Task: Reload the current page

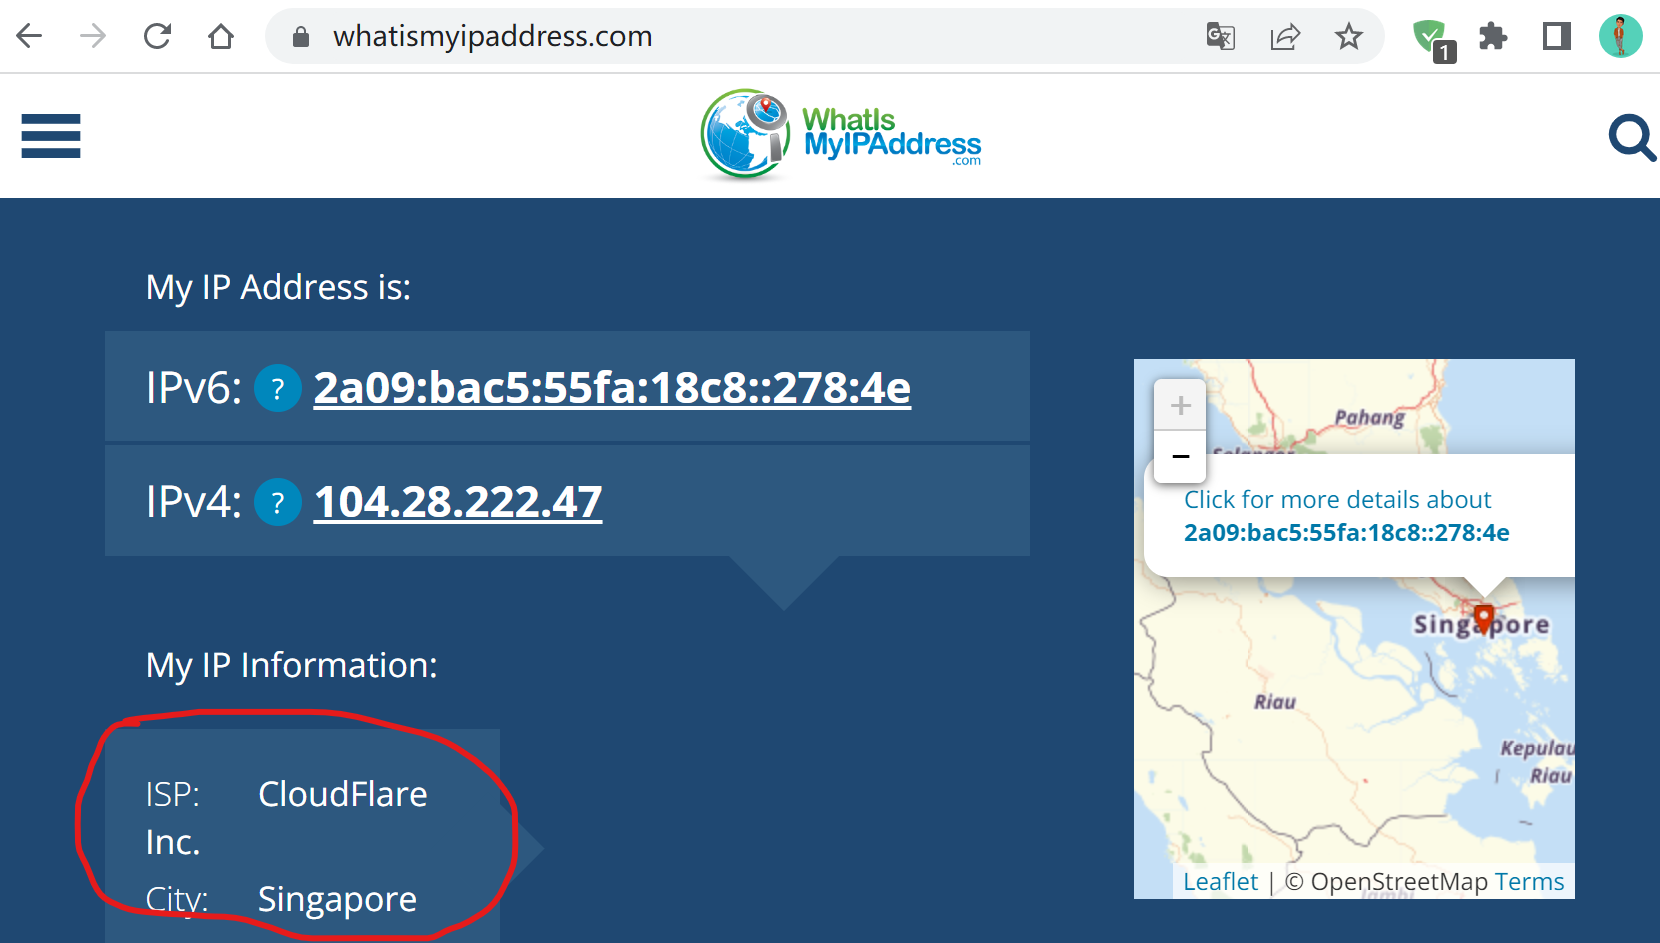Action: pyautogui.click(x=157, y=37)
